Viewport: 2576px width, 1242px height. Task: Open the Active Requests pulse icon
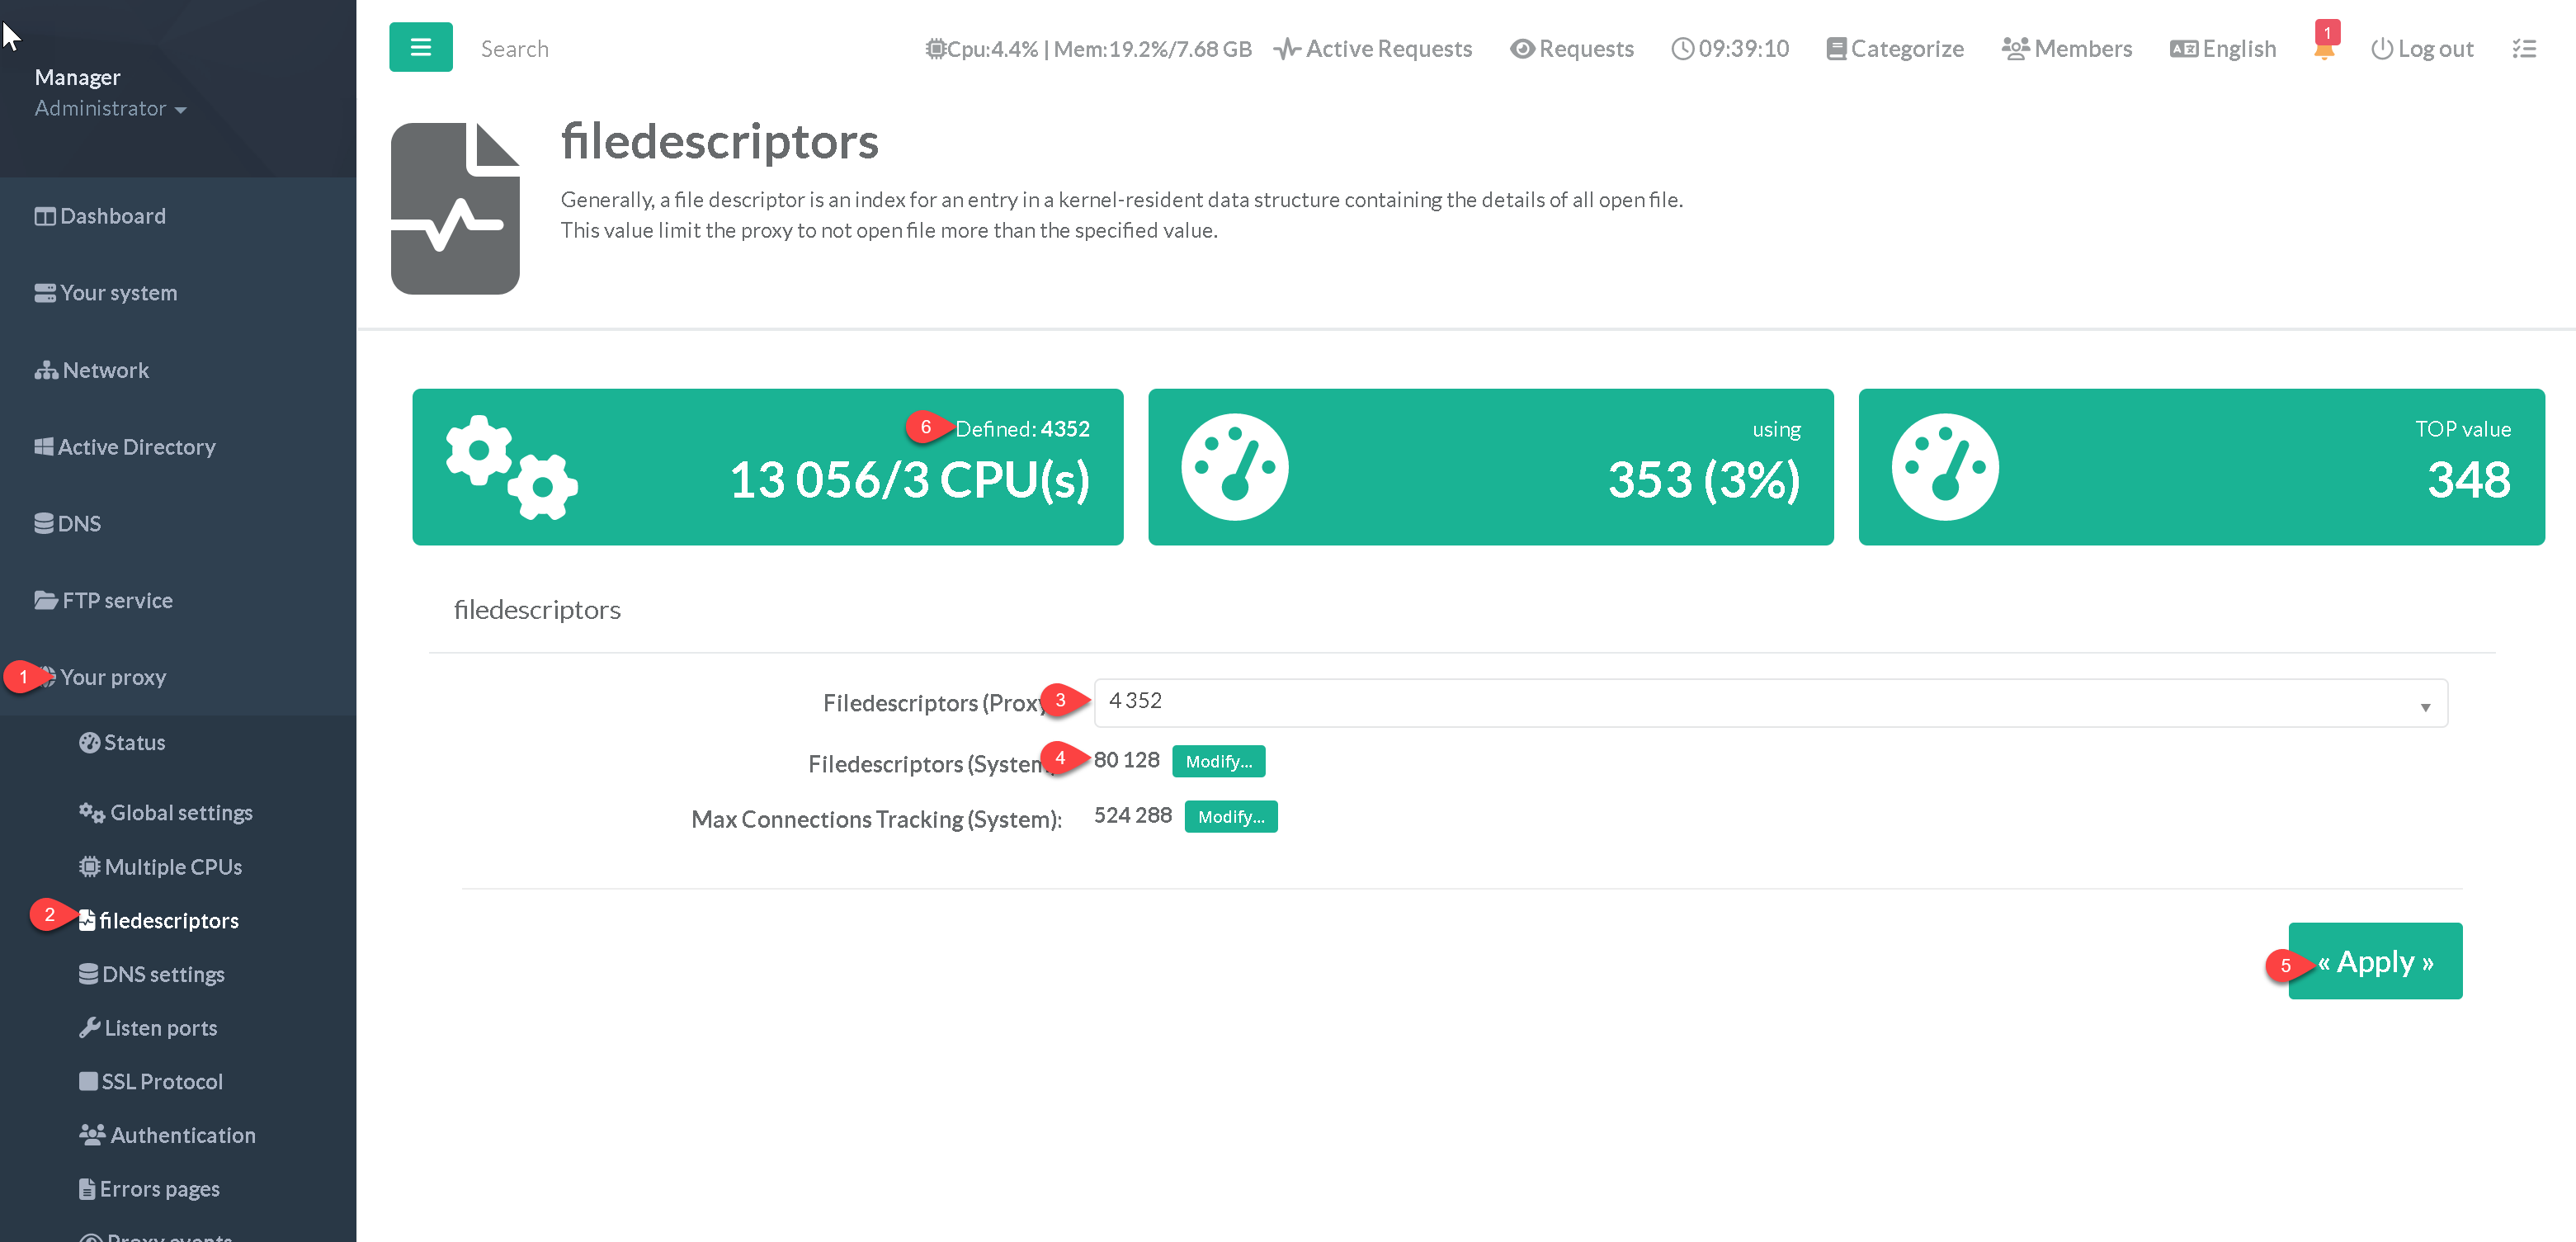coord(1286,49)
